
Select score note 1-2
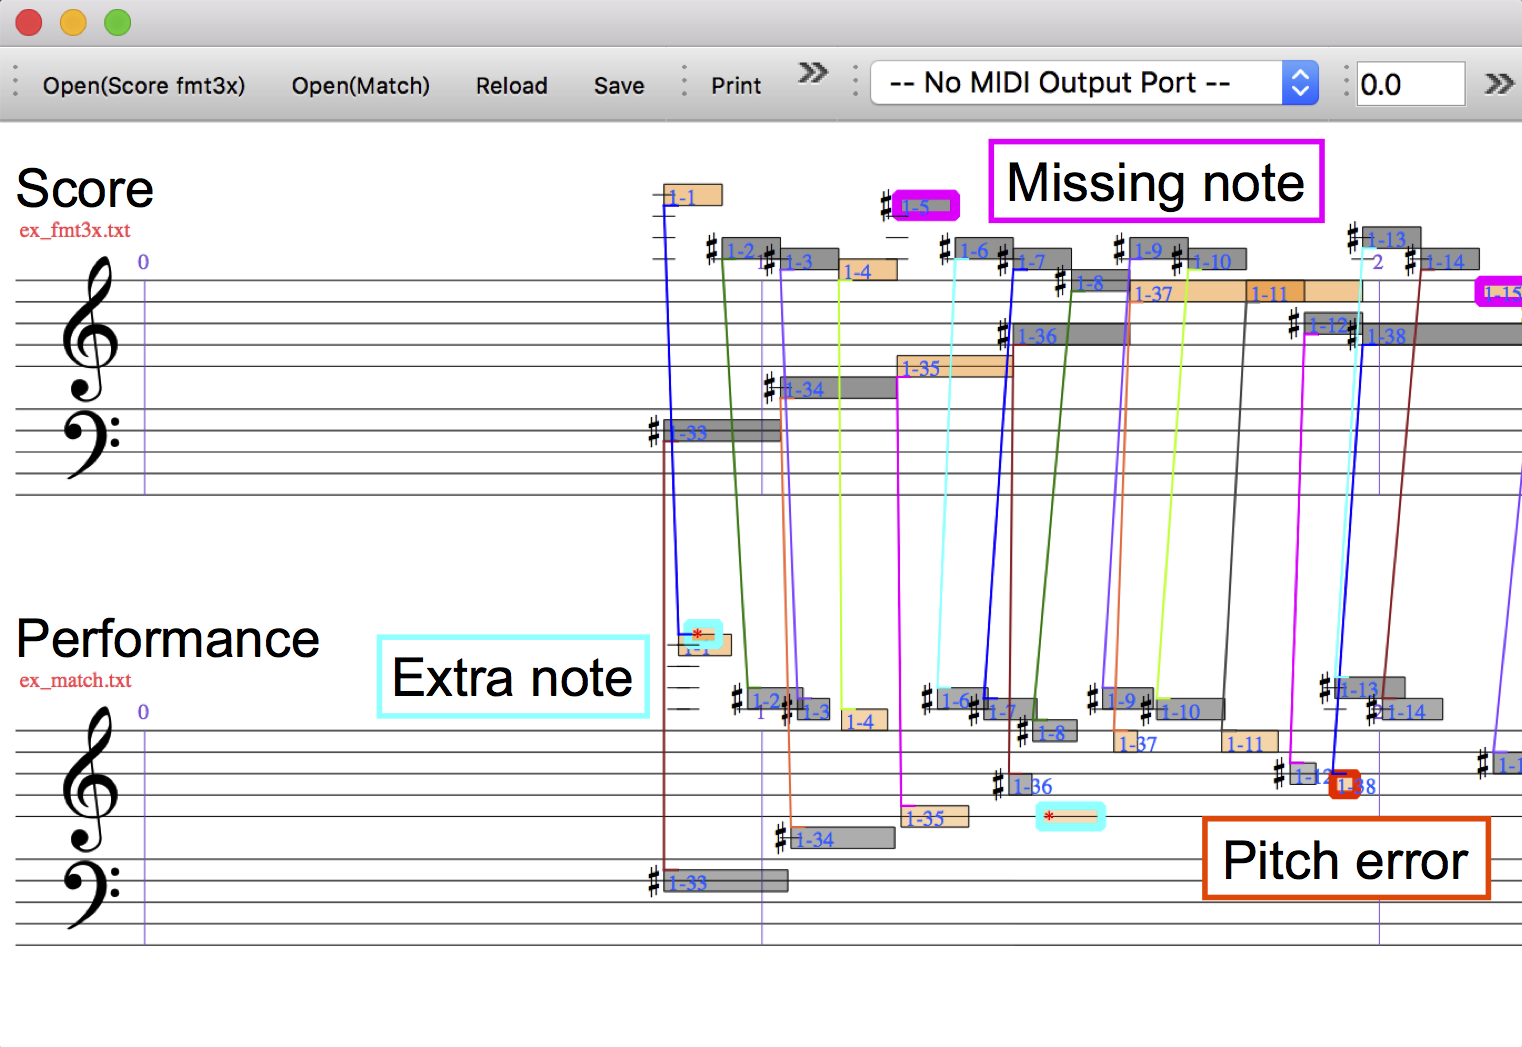tap(750, 249)
